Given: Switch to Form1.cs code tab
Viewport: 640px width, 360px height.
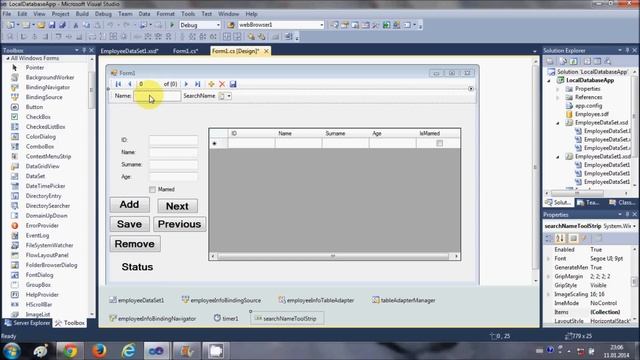Looking at the screenshot, I should point(185,51).
